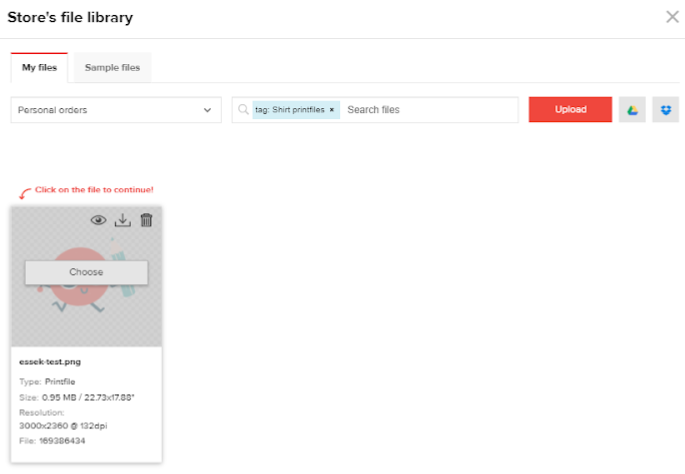Screen dimensions: 685x474
Task: Open the Personal orders dropdown
Action: (116, 110)
